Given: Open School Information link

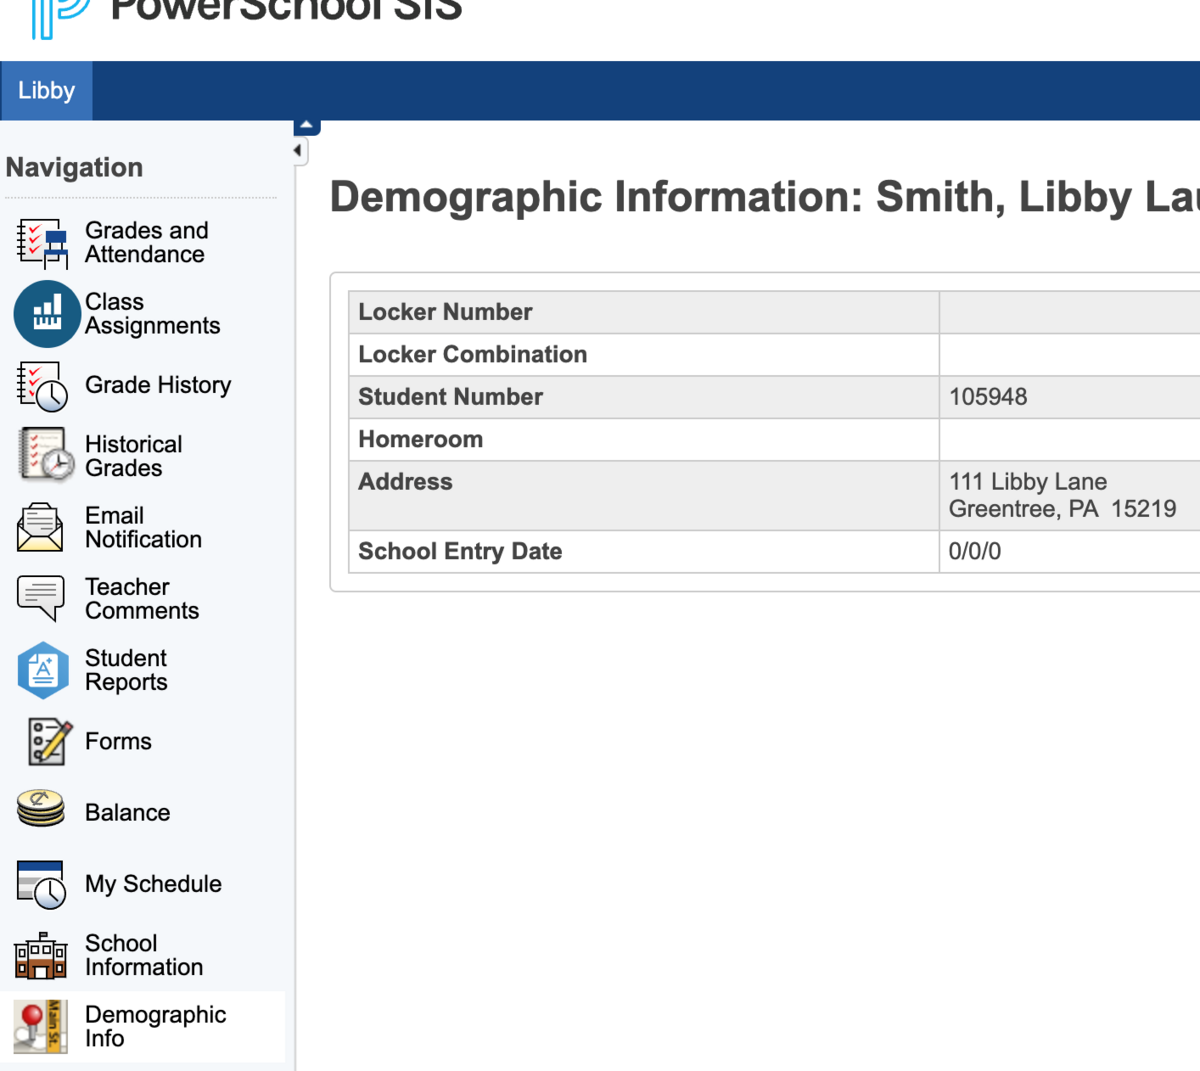Looking at the screenshot, I should point(144,955).
